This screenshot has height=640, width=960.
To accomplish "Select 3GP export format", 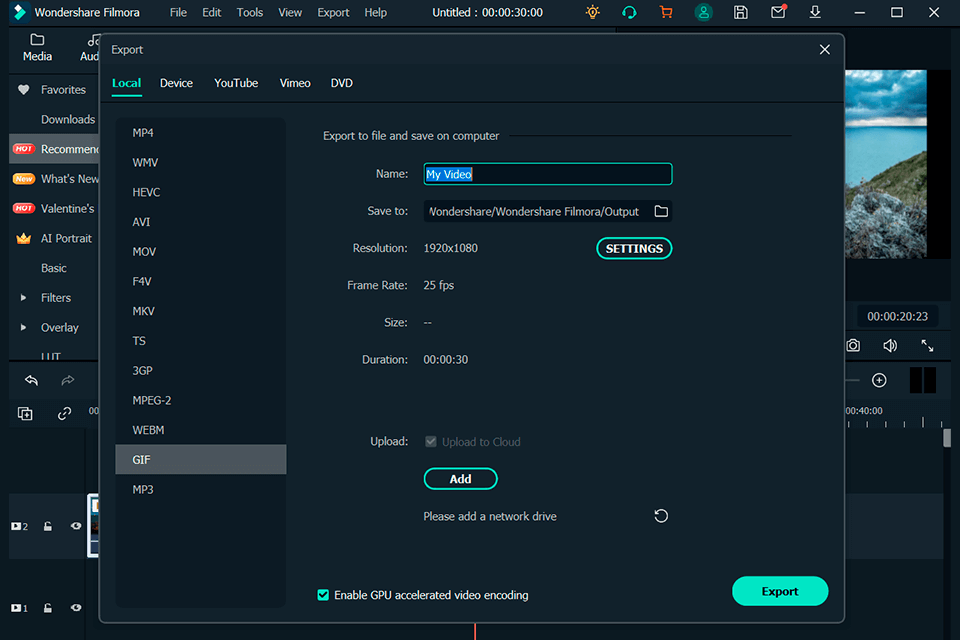I will [x=201, y=371].
